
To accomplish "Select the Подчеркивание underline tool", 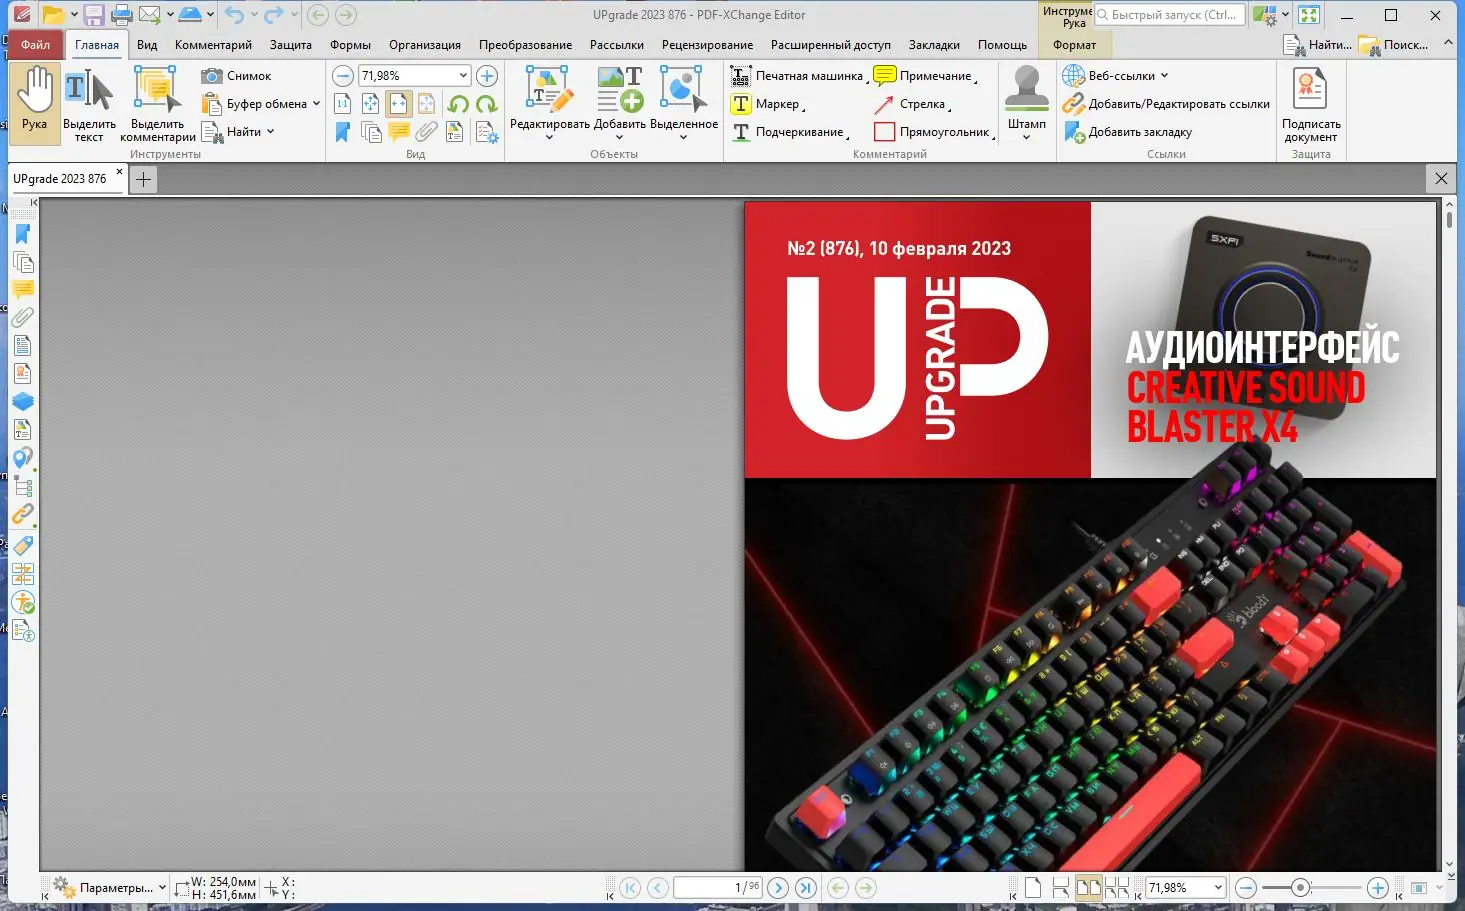I will coord(790,132).
